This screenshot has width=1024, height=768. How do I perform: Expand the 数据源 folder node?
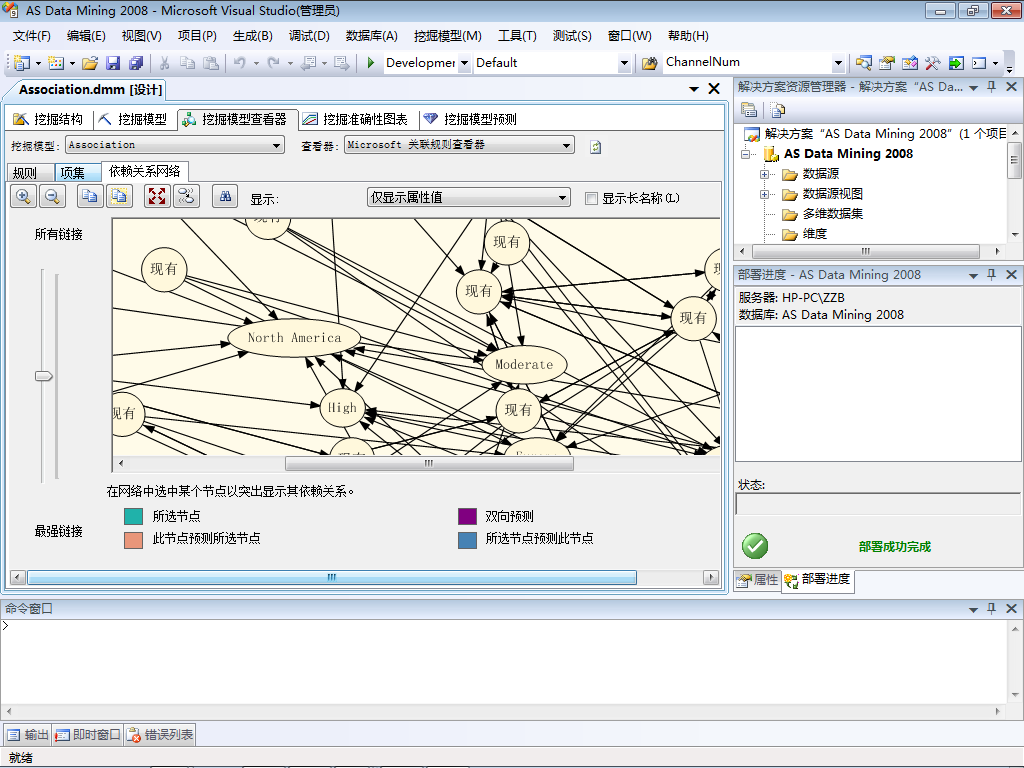764,174
